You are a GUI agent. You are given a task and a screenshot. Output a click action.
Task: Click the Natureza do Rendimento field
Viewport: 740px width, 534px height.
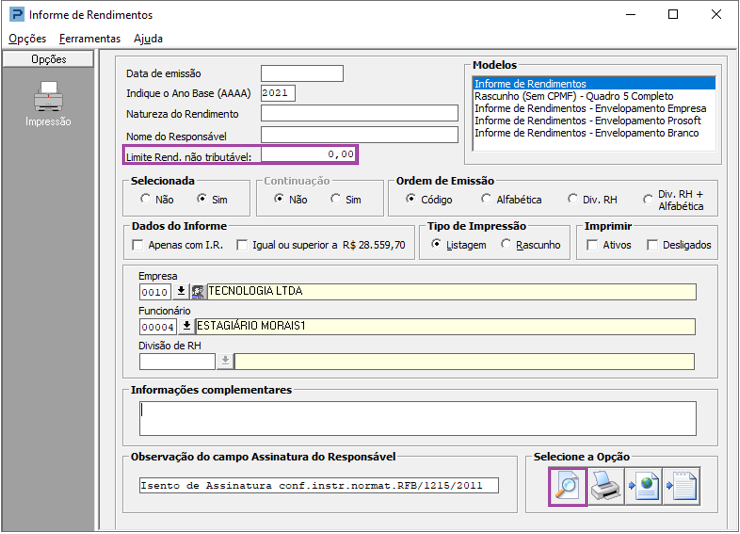359,113
